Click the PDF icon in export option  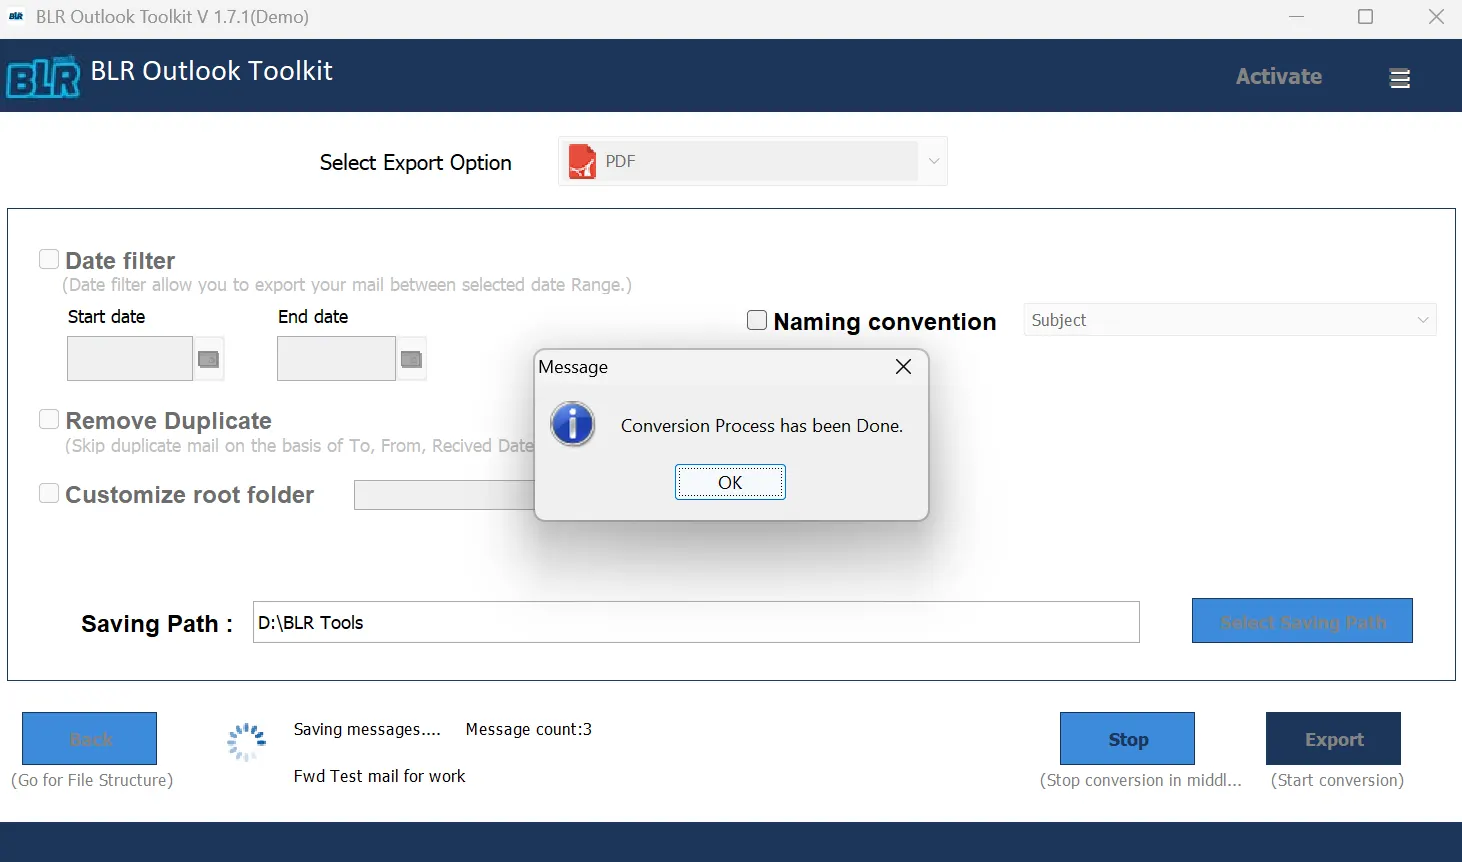point(582,162)
